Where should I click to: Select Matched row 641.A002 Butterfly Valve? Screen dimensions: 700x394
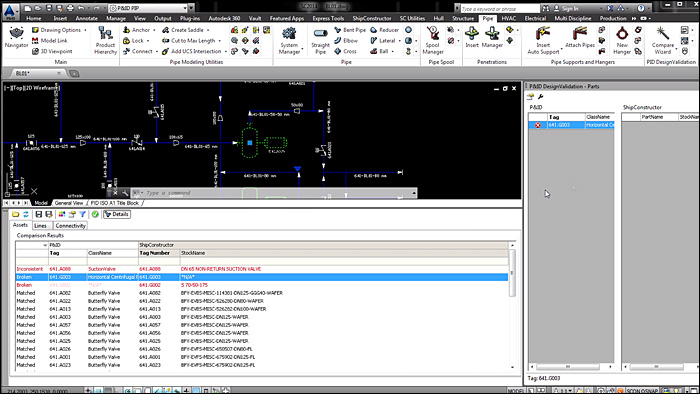pos(262,293)
